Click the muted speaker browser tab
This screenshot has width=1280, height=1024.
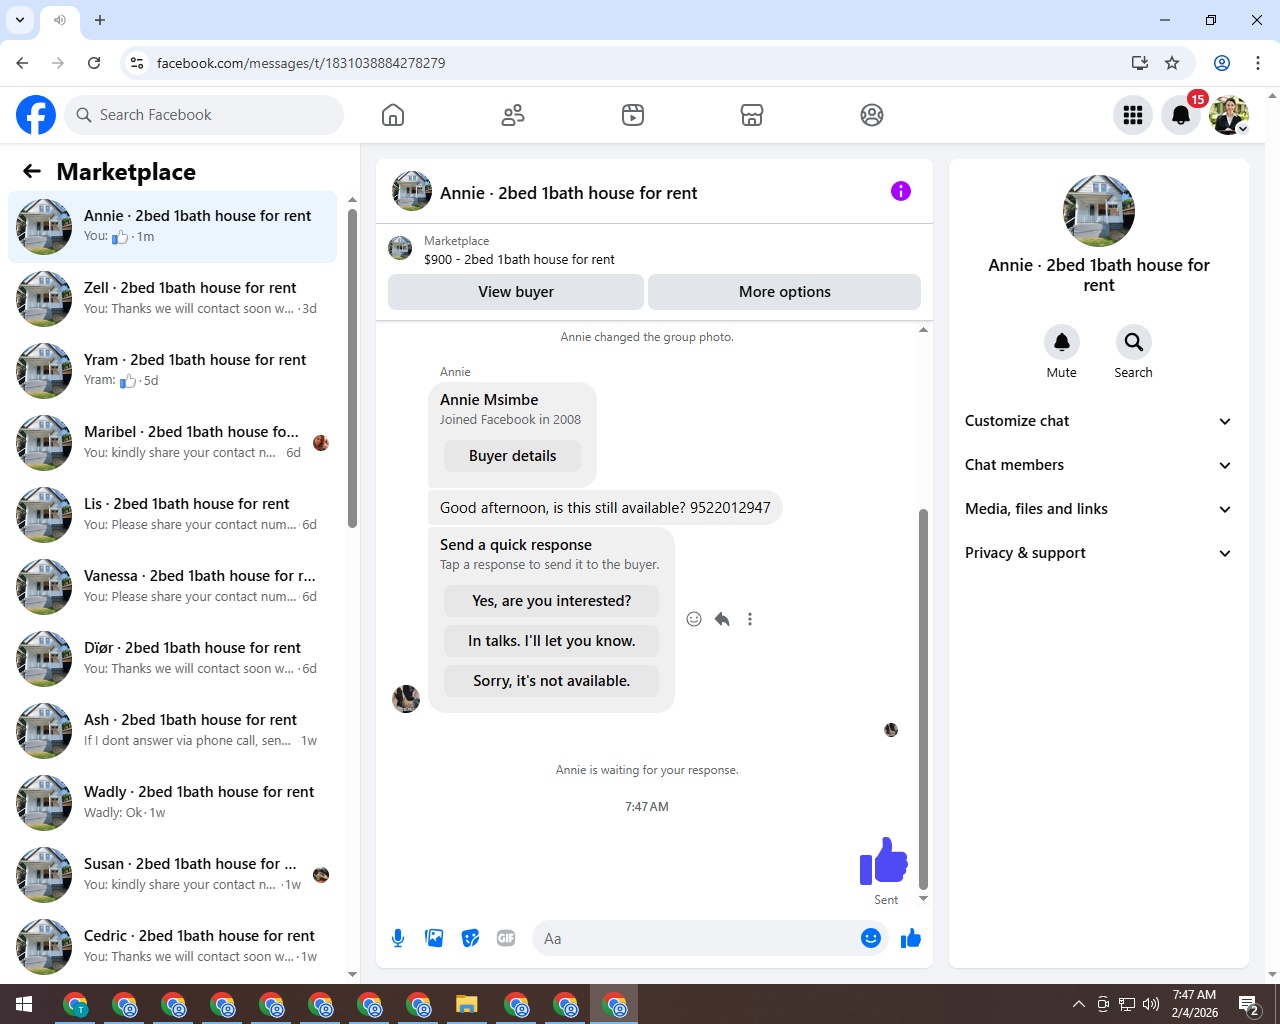coord(59,20)
